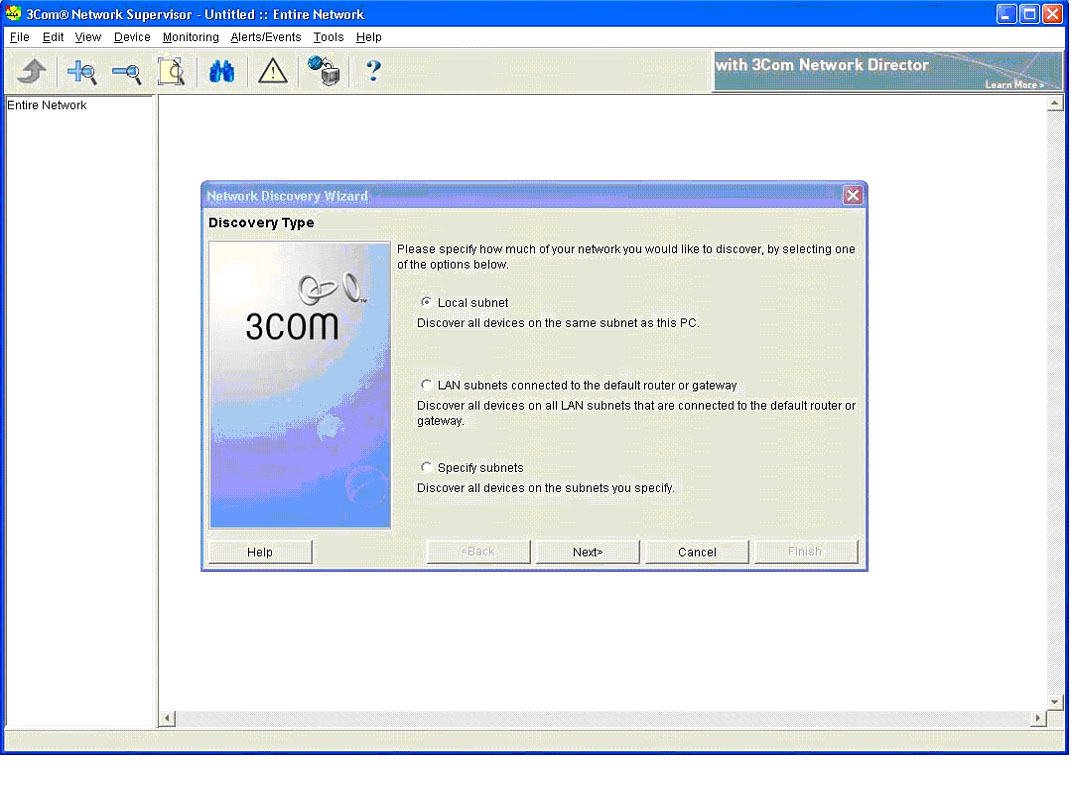1071x785 pixels.
Task: Select the Local subnet radio option
Action: pyautogui.click(x=426, y=302)
